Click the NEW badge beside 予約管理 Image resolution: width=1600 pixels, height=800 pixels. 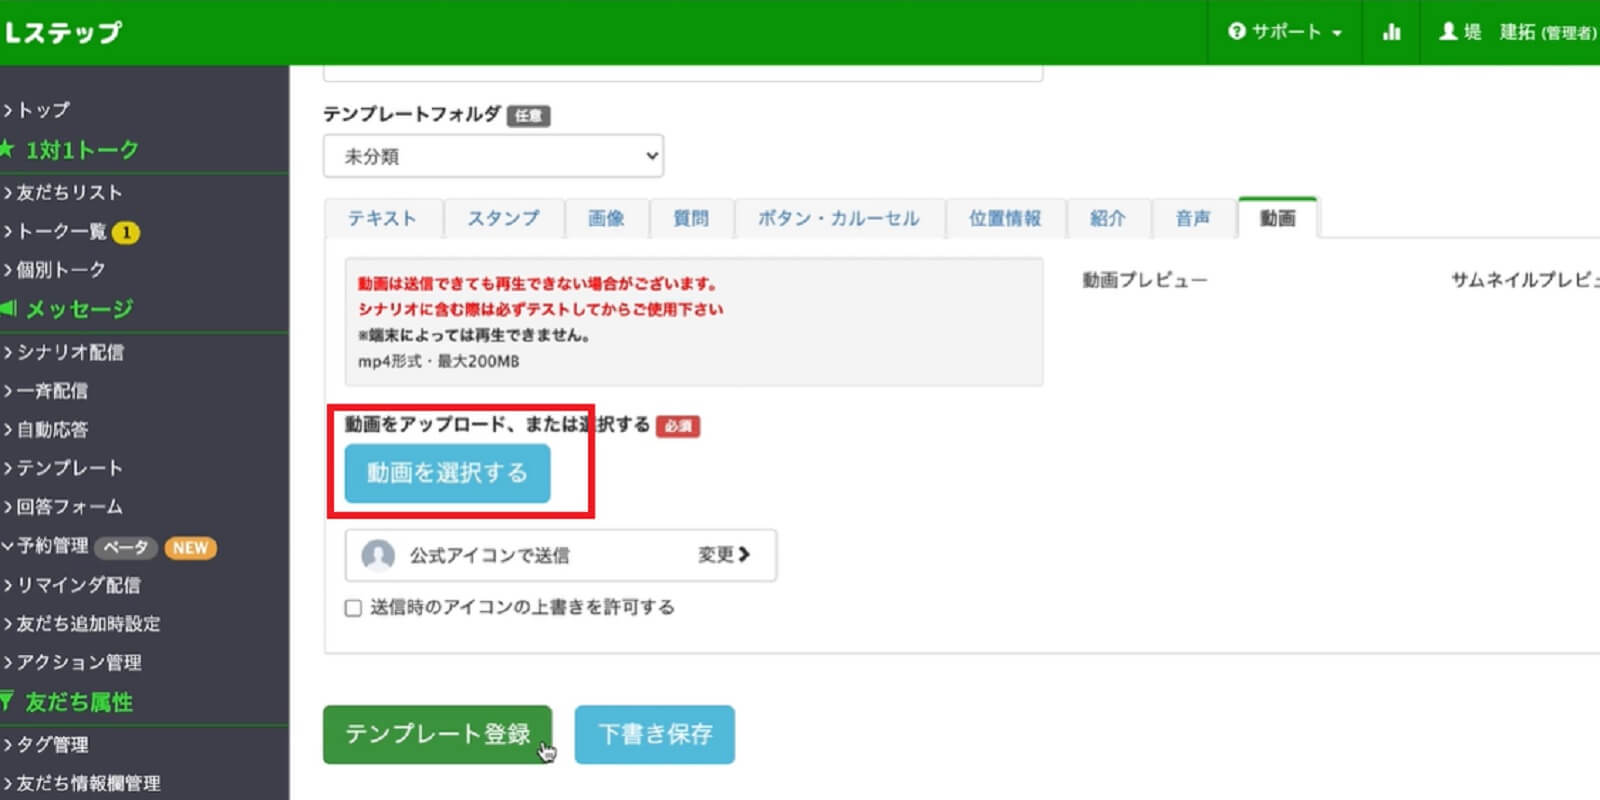190,548
